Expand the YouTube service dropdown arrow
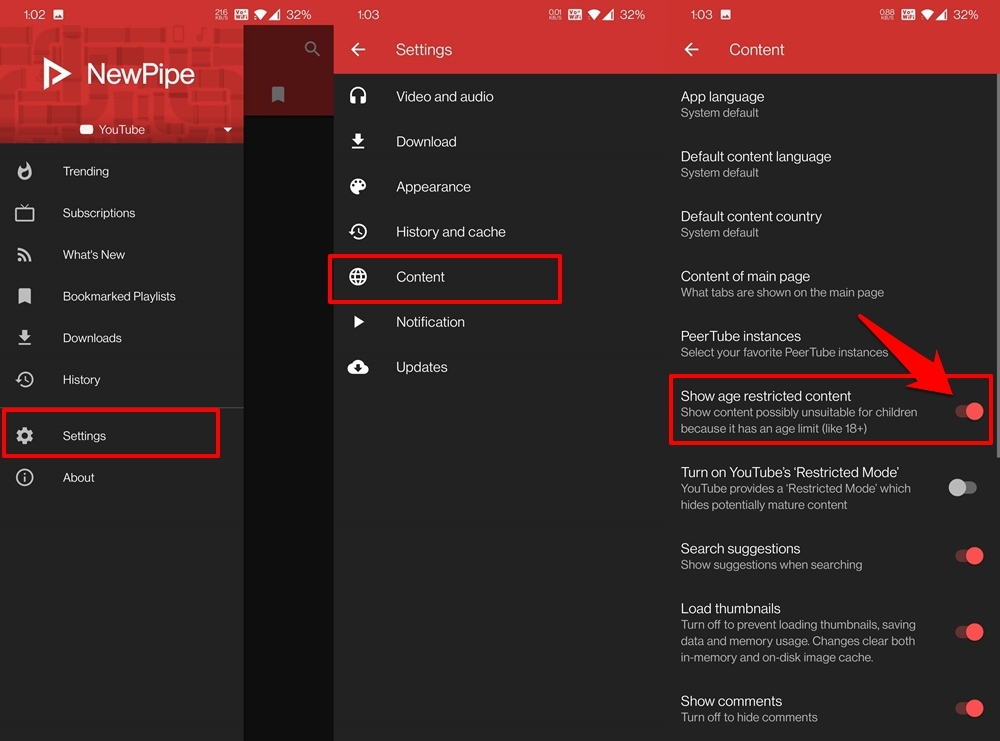The width and height of the screenshot is (1000, 741). pos(228,129)
